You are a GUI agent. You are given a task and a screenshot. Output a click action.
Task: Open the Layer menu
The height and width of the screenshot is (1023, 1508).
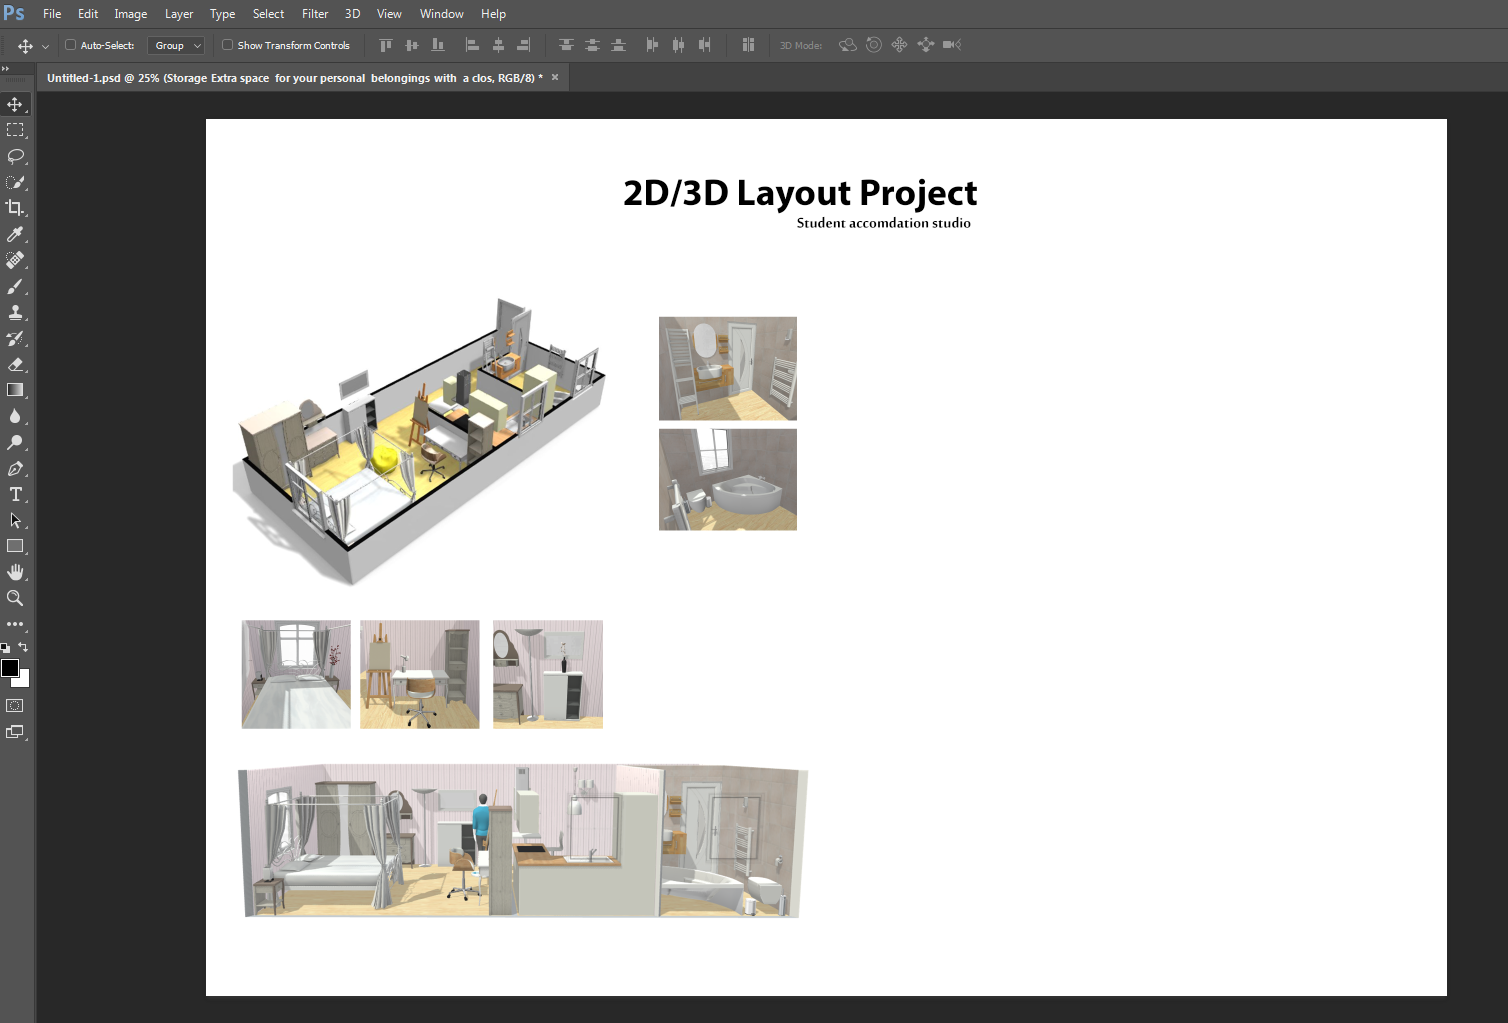[179, 14]
